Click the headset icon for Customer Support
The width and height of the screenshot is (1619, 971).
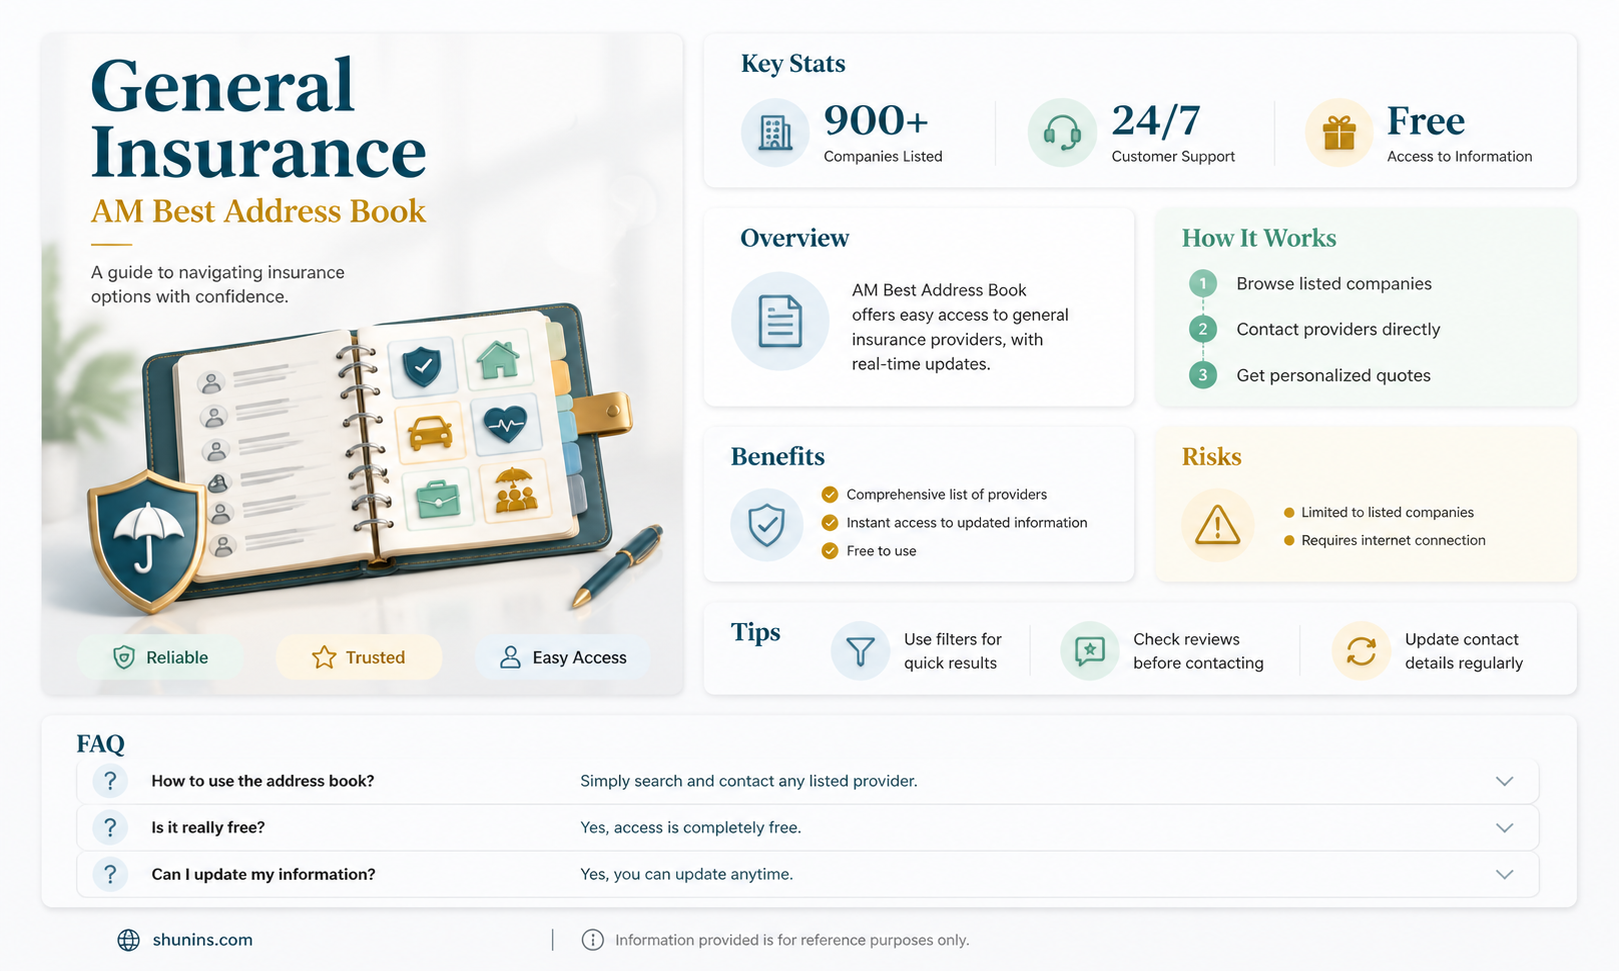pyautogui.click(x=1062, y=132)
